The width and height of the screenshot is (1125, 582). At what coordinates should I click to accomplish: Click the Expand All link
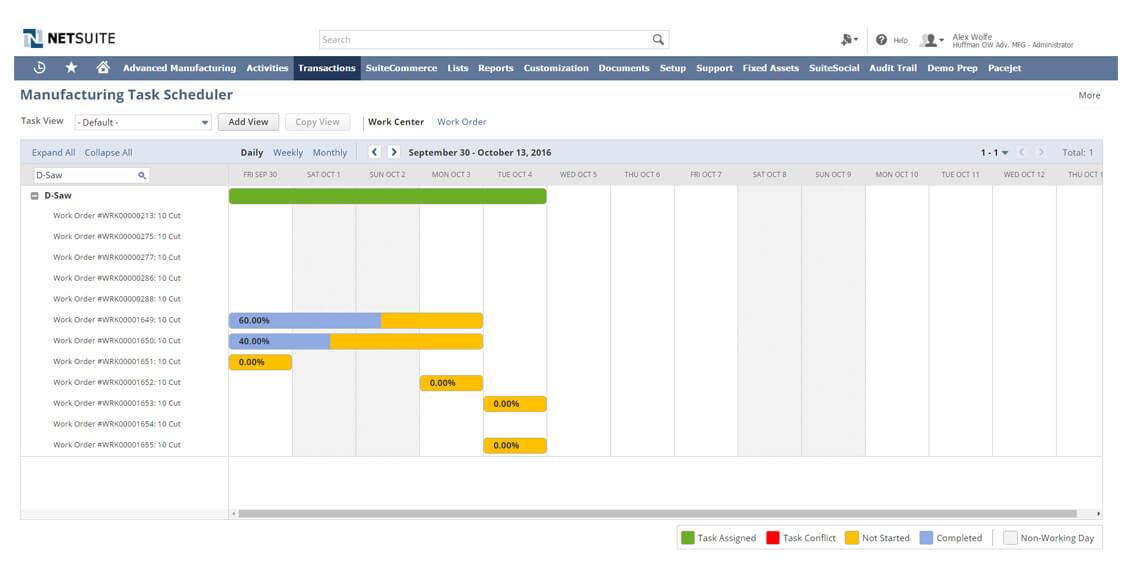pyautogui.click(x=51, y=152)
